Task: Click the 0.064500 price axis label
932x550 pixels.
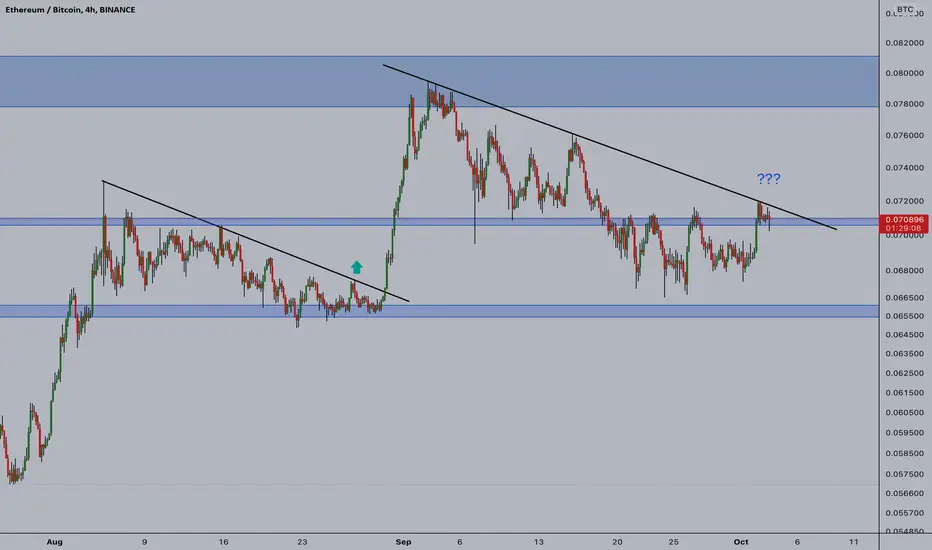Action: coord(905,335)
